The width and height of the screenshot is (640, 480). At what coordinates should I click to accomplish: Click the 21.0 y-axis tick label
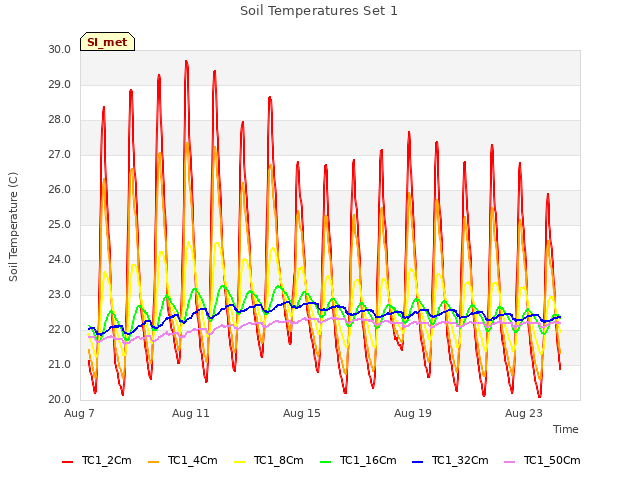point(60,365)
